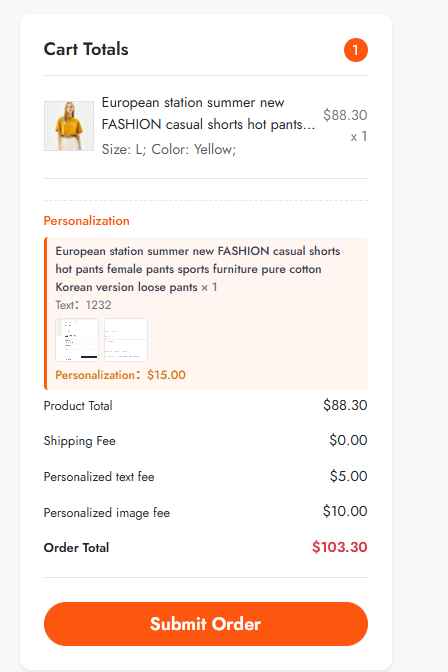Open the second personalization image thumbnail

(x=126, y=340)
